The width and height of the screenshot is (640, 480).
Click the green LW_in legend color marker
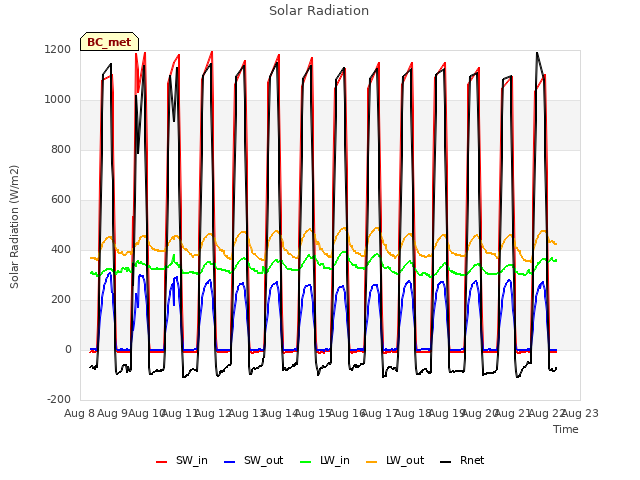306,462
